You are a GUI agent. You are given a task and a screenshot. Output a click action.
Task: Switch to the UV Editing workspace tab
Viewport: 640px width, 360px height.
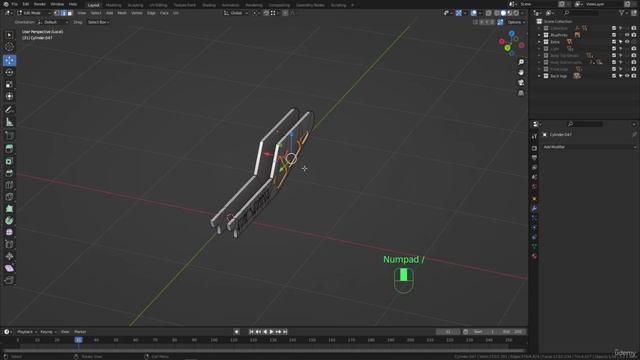point(158,5)
